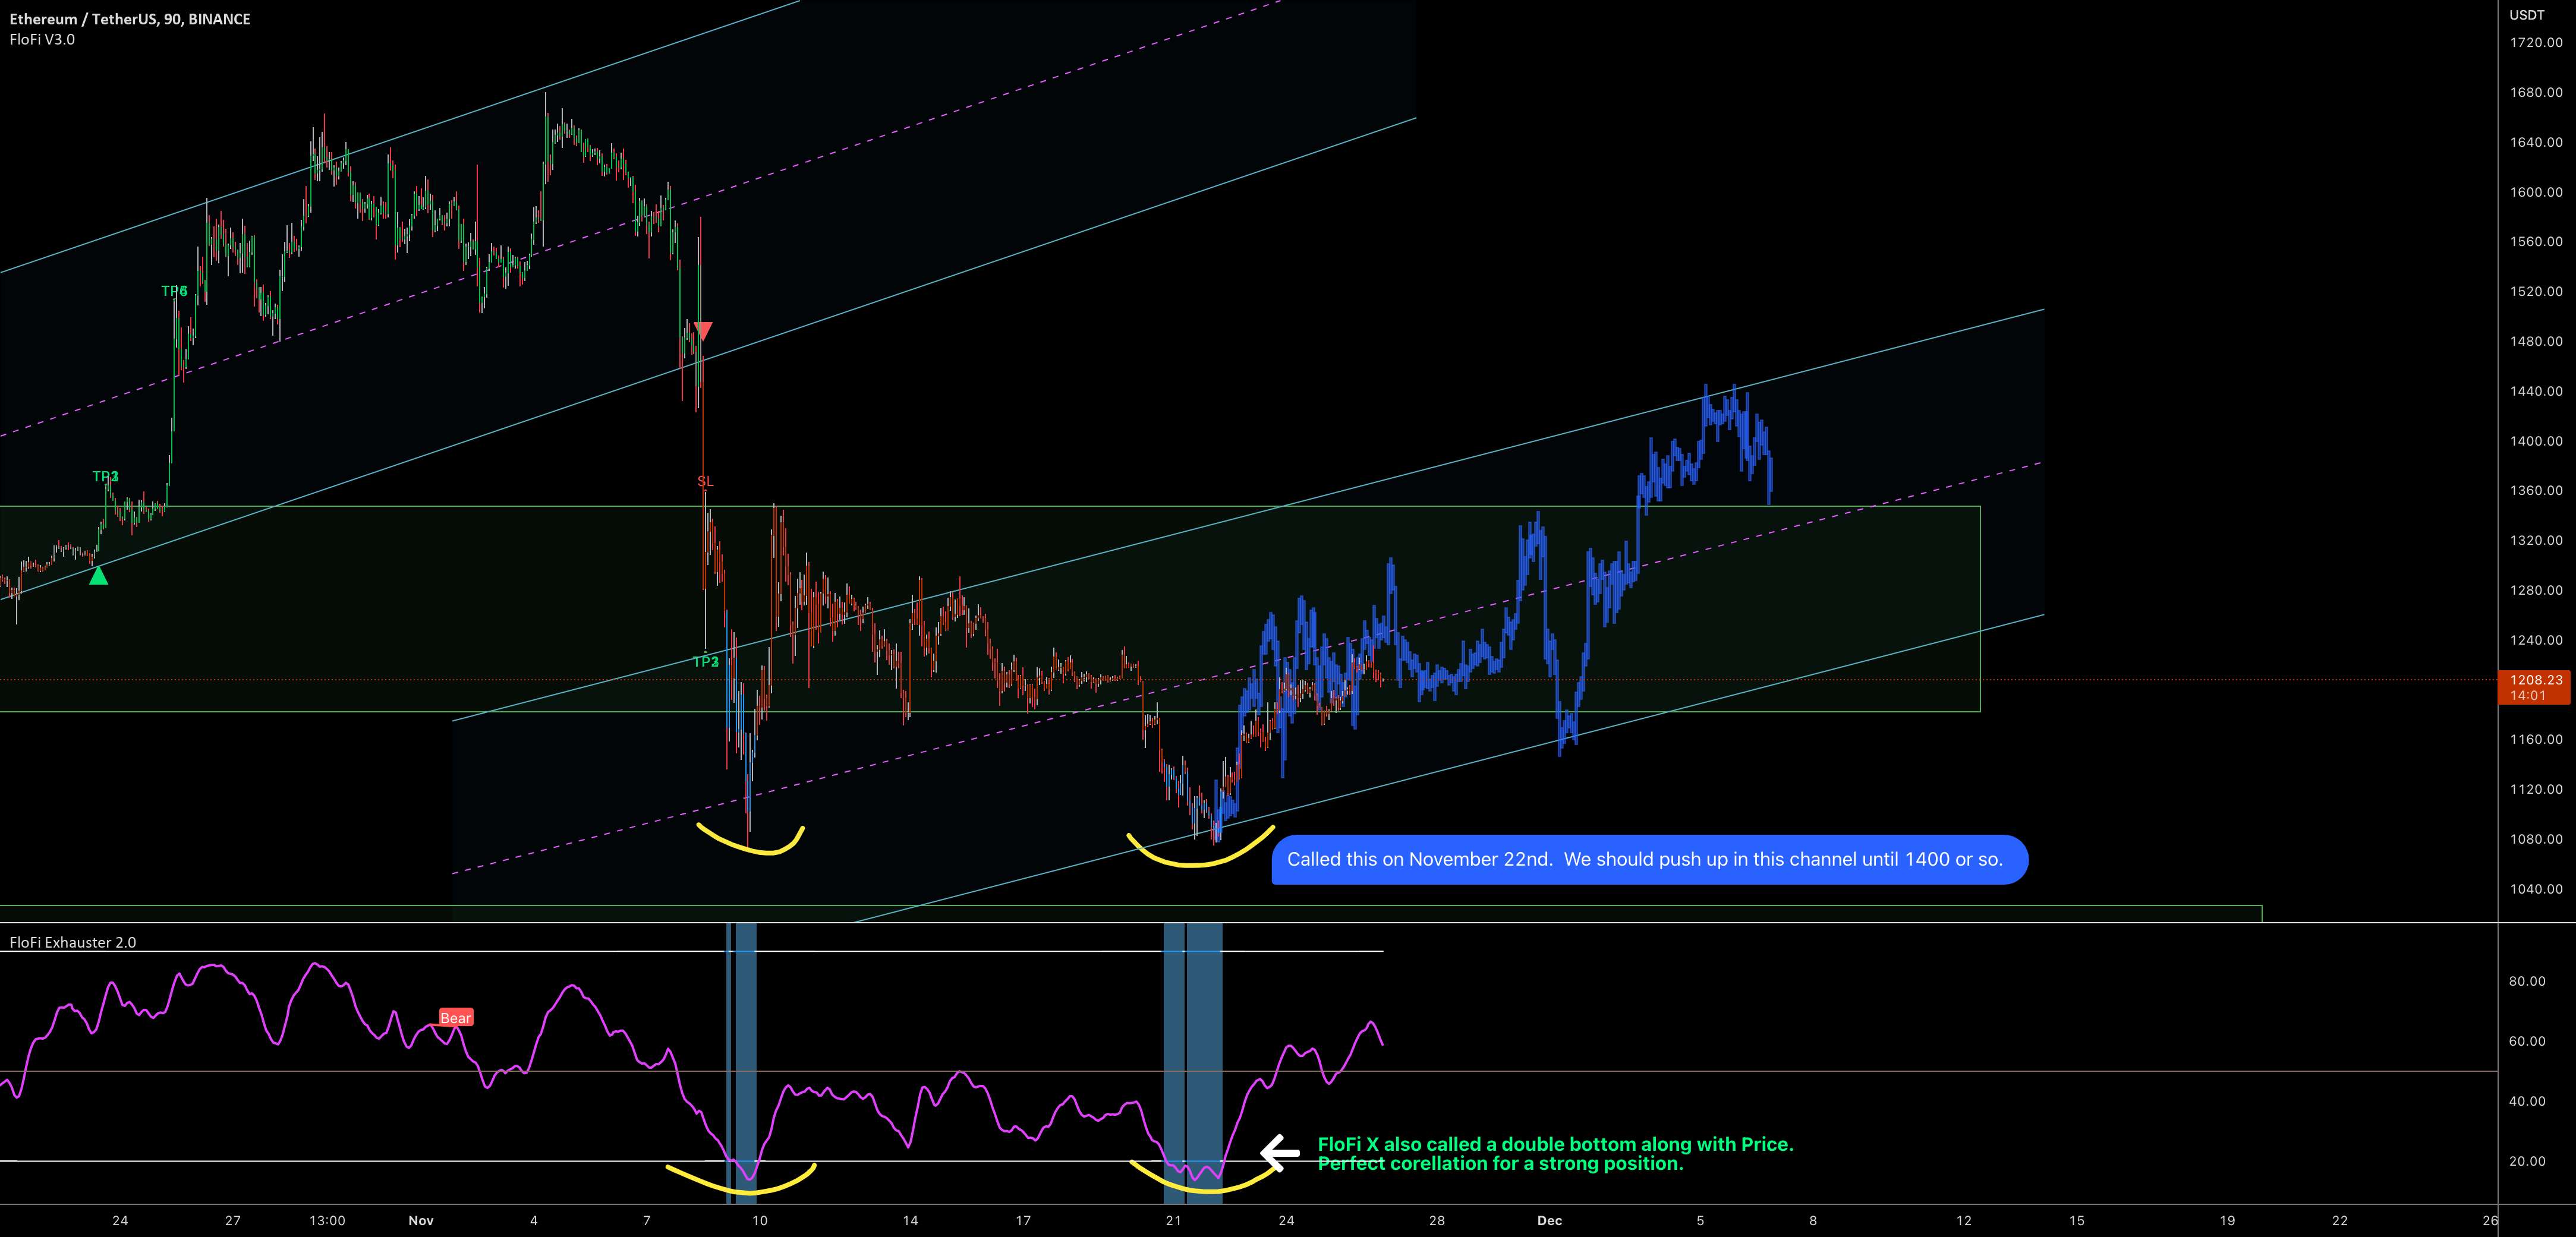Screen dimensions: 2576x1237
Task: Click the 10 date label on time axis
Action: point(760,1220)
